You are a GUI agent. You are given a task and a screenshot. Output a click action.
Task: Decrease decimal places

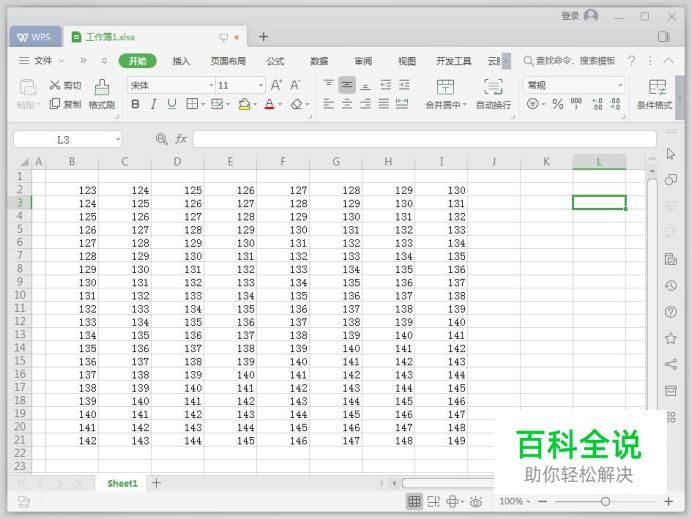[x=615, y=104]
